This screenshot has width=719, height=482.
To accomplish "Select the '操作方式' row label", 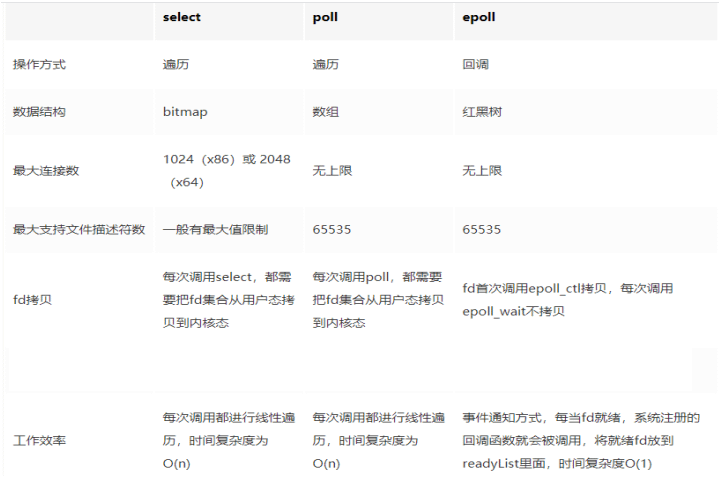I will point(39,64).
